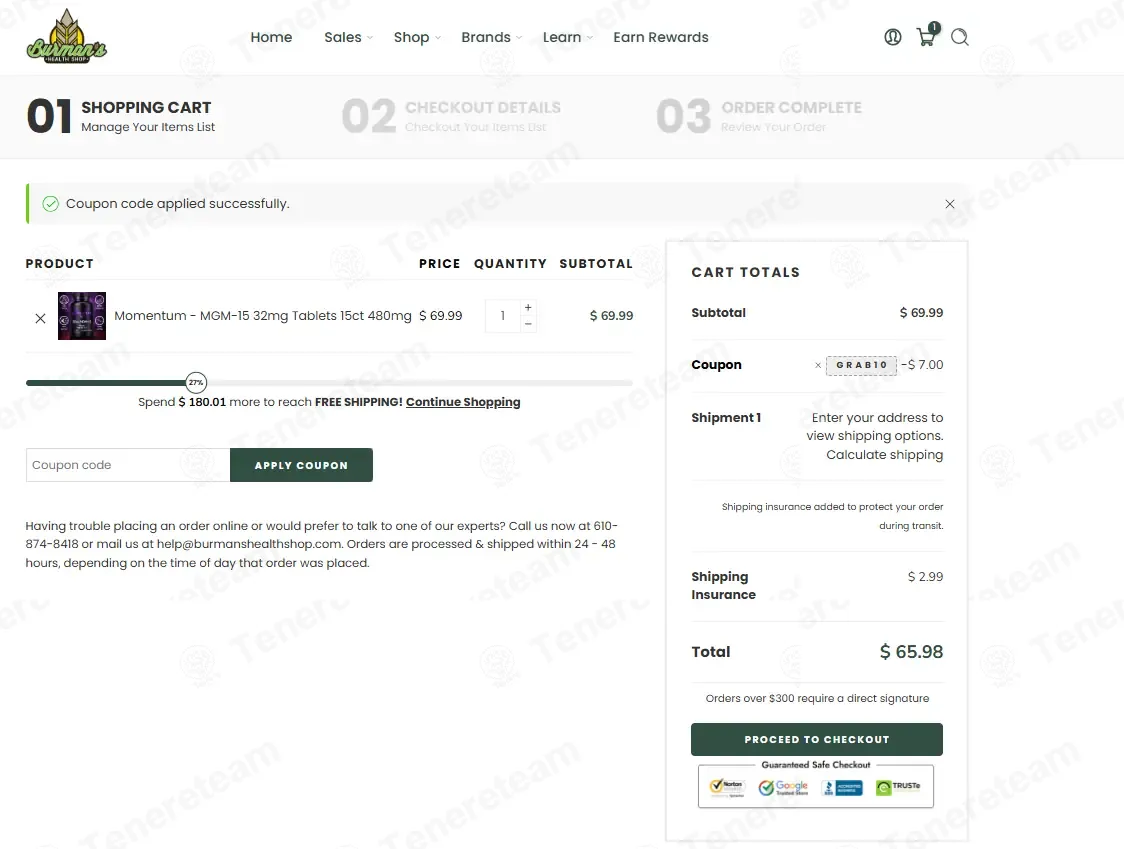This screenshot has height=849, width=1124.
Task: Click the Google Trusted Store badge
Action: point(784,787)
